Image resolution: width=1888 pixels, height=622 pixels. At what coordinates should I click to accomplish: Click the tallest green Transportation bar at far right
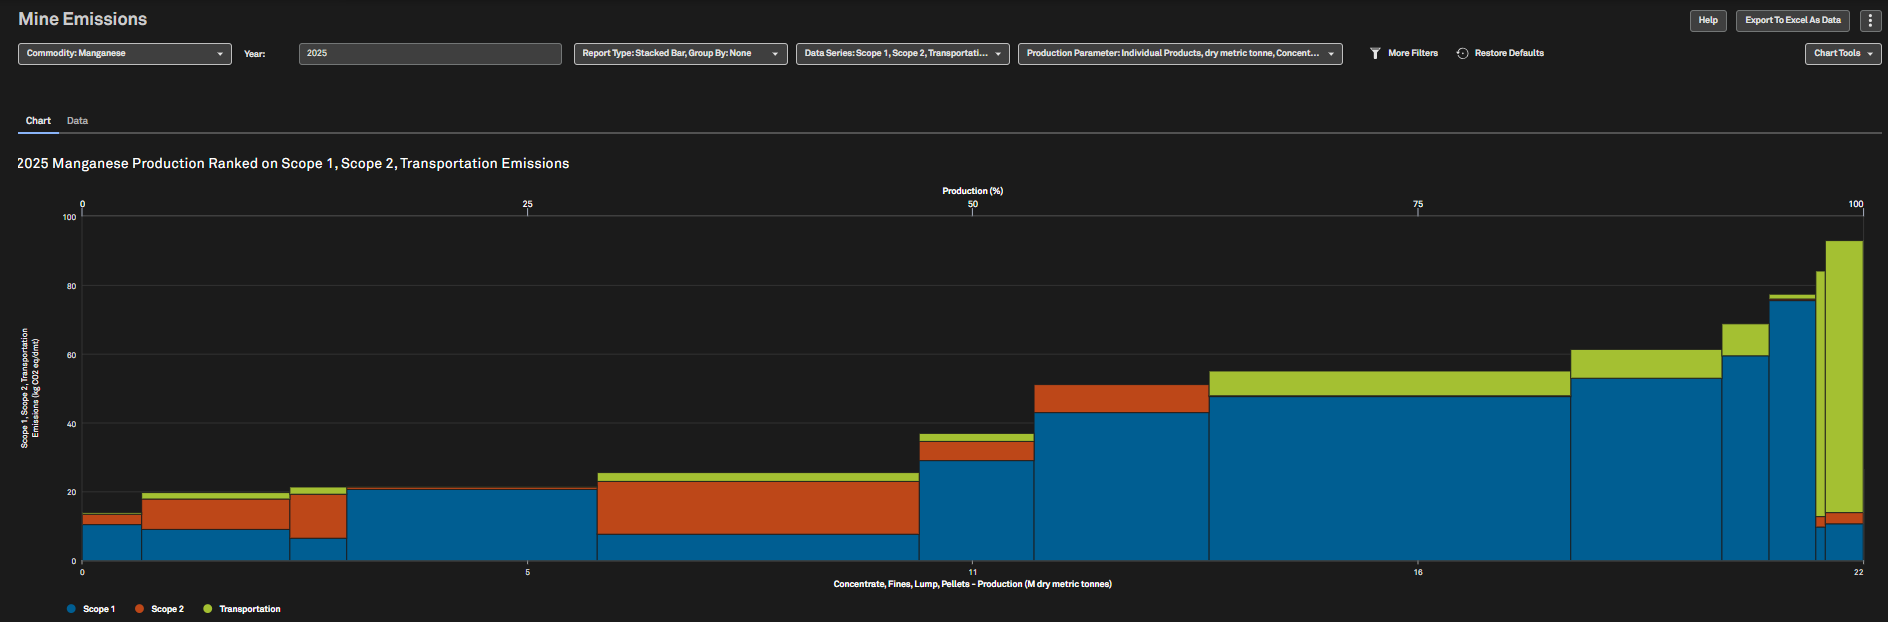pyautogui.click(x=1844, y=375)
